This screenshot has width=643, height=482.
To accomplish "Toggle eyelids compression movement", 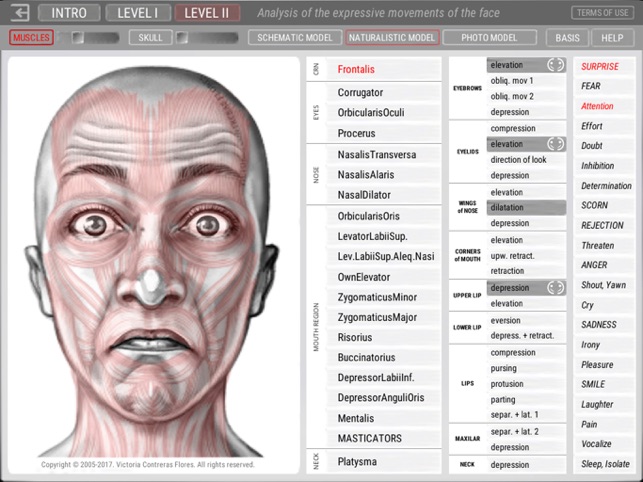I will pos(527,128).
